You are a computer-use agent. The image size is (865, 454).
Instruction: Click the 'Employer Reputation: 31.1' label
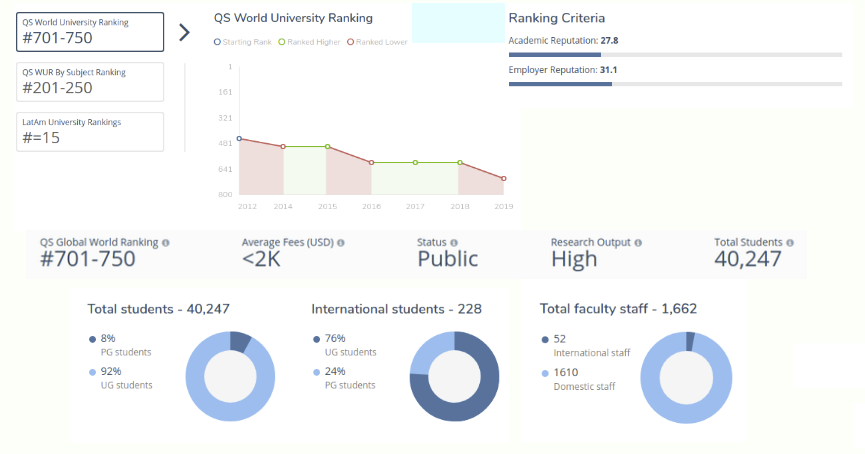(x=563, y=70)
